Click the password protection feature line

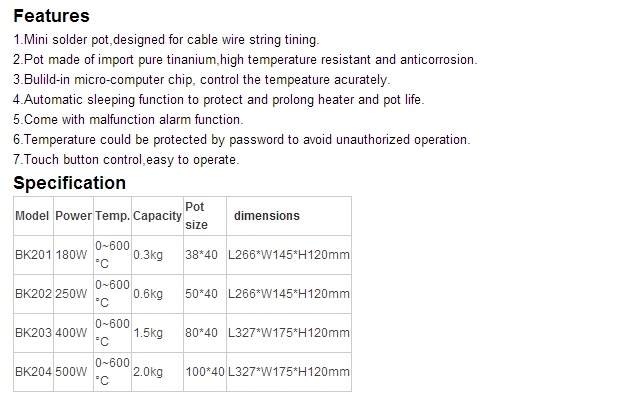click(x=241, y=140)
